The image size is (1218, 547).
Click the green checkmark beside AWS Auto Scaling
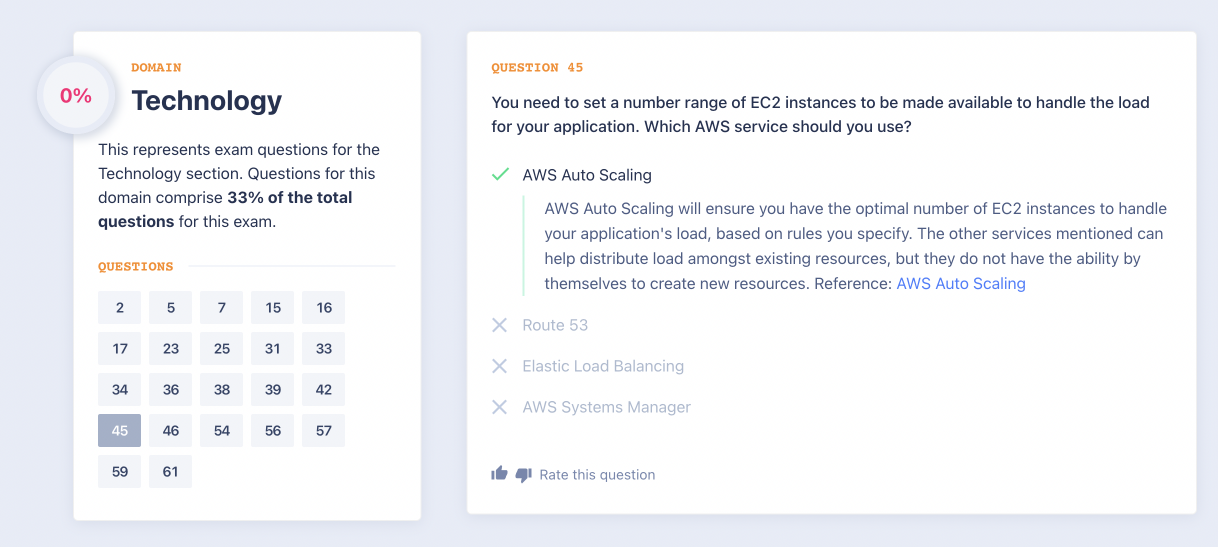500,175
